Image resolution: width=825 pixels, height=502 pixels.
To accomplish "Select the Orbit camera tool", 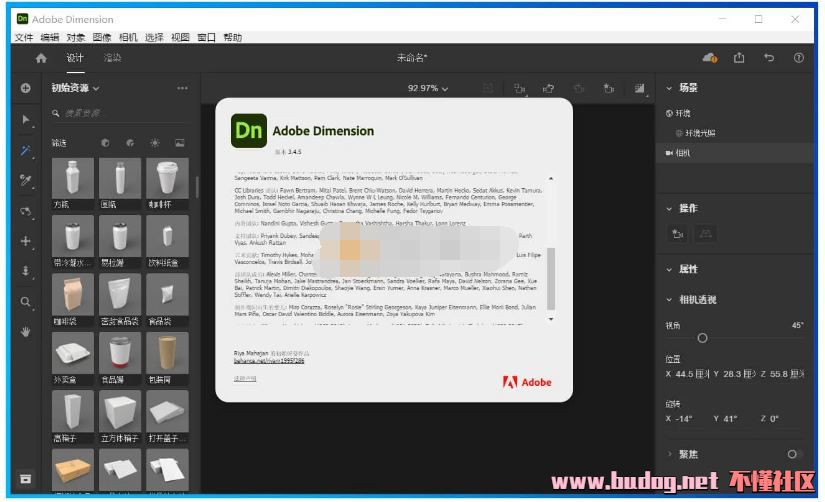I will (25, 211).
